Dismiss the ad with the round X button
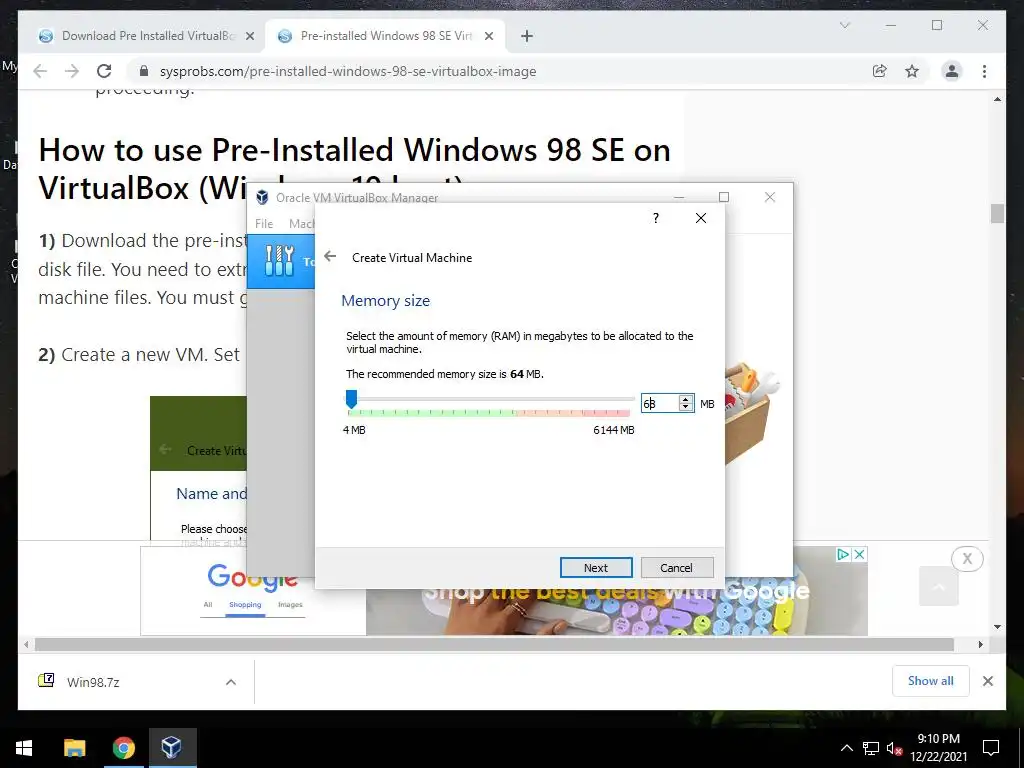The image size is (1024, 768). 967,559
